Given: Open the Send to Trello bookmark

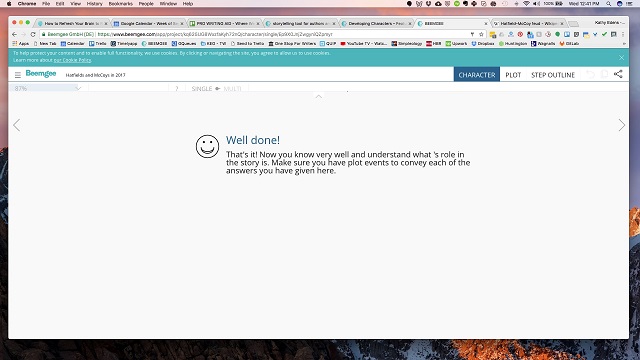Looking at the screenshot, I should point(247,43).
